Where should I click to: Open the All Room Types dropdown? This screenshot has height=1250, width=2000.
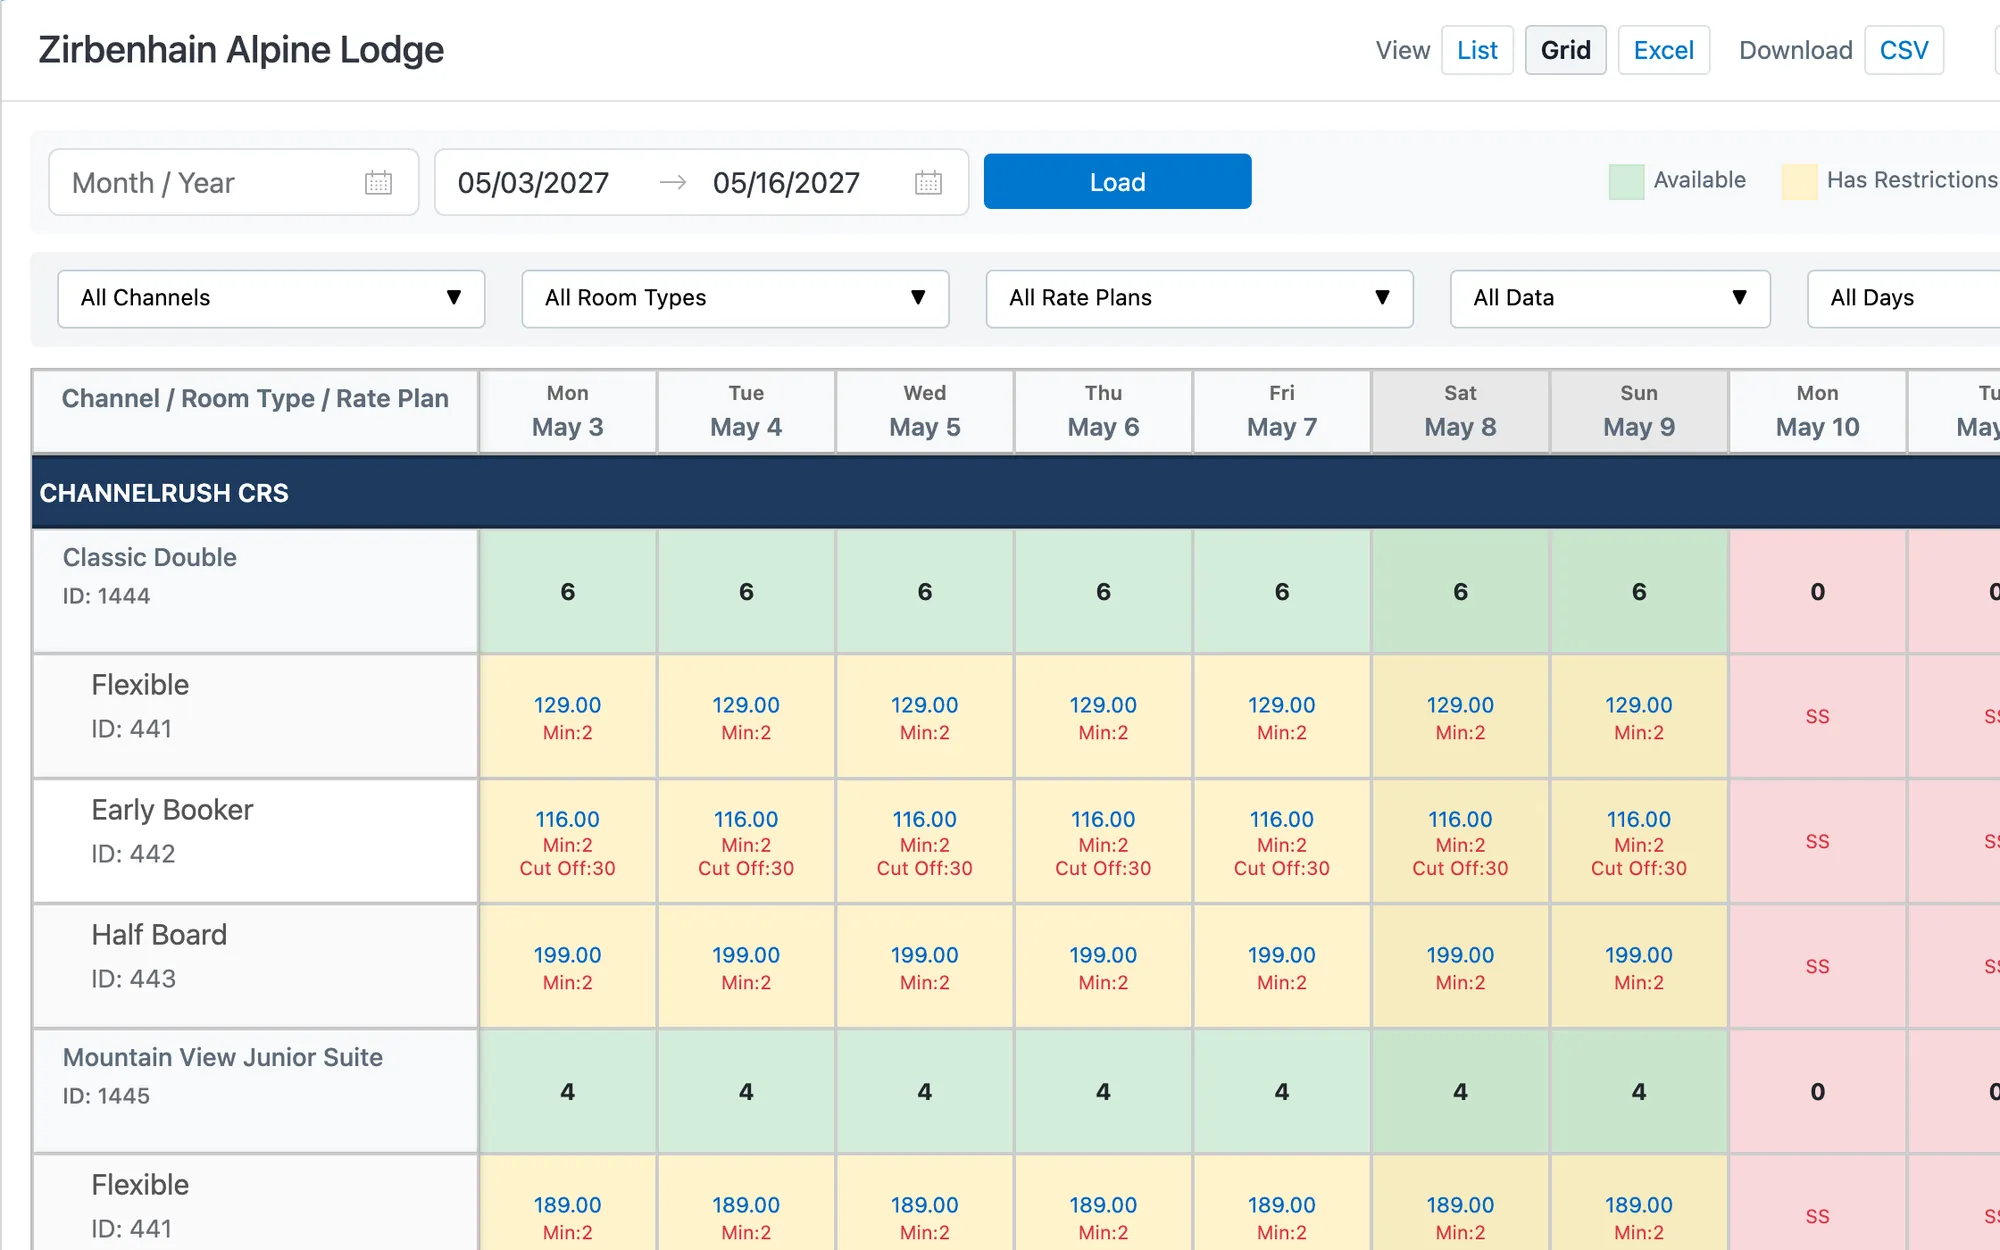(735, 298)
